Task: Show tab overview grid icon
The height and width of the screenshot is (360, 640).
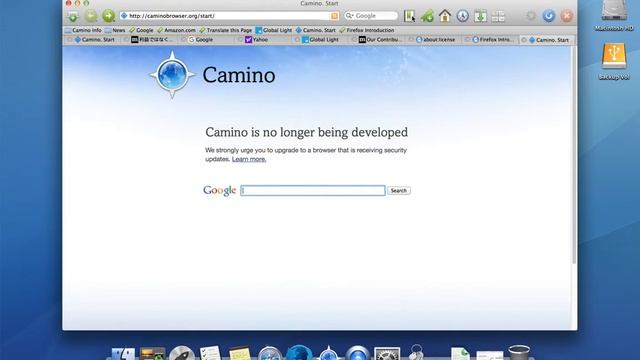Action: (x=498, y=16)
